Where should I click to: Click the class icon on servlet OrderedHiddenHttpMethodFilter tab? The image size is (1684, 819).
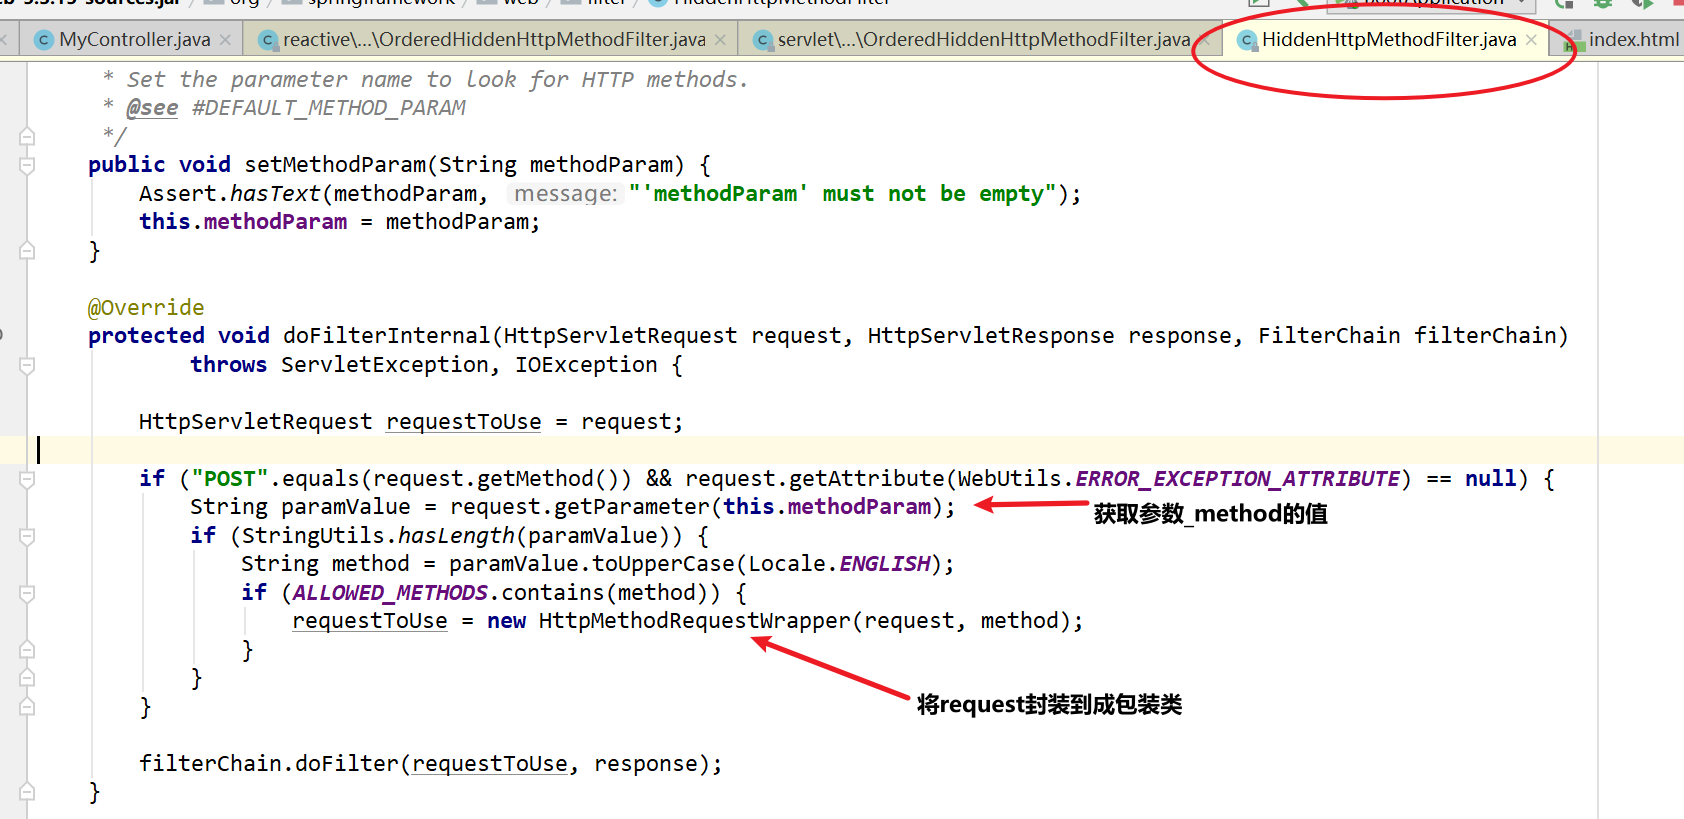763,40
